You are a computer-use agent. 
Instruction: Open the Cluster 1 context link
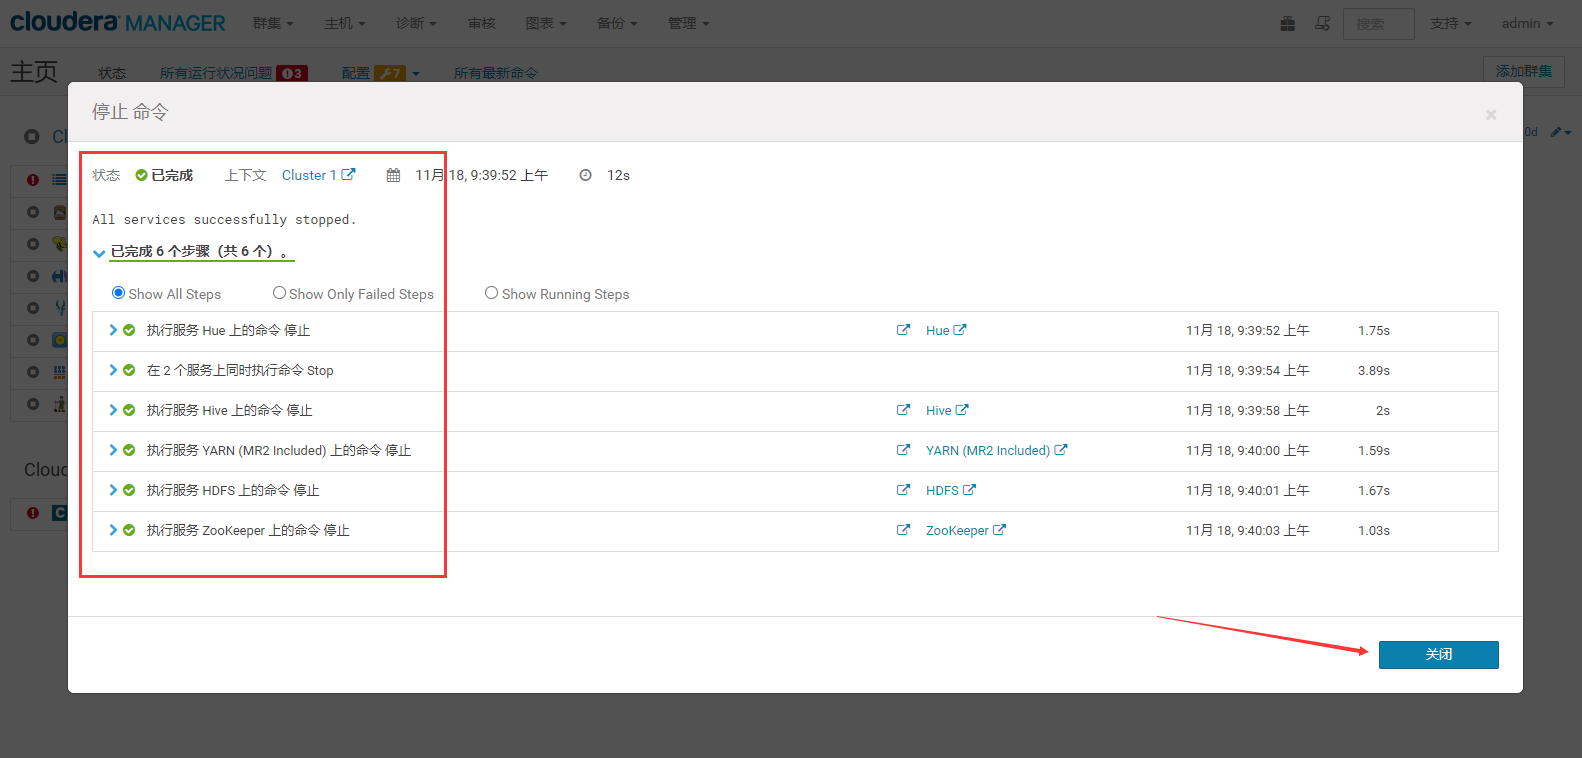[x=309, y=175]
